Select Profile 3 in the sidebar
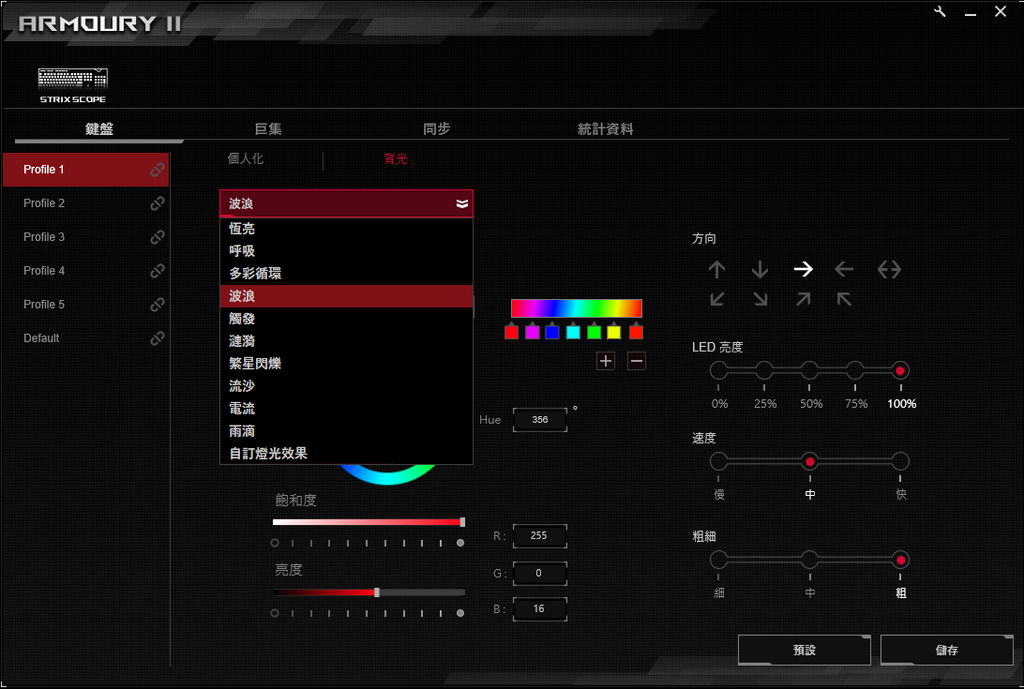Image resolution: width=1024 pixels, height=689 pixels. point(86,237)
